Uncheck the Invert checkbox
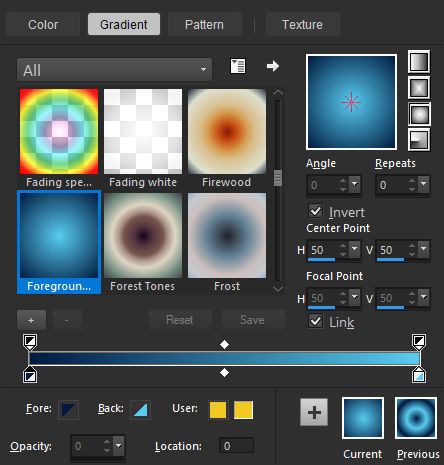 (315, 211)
